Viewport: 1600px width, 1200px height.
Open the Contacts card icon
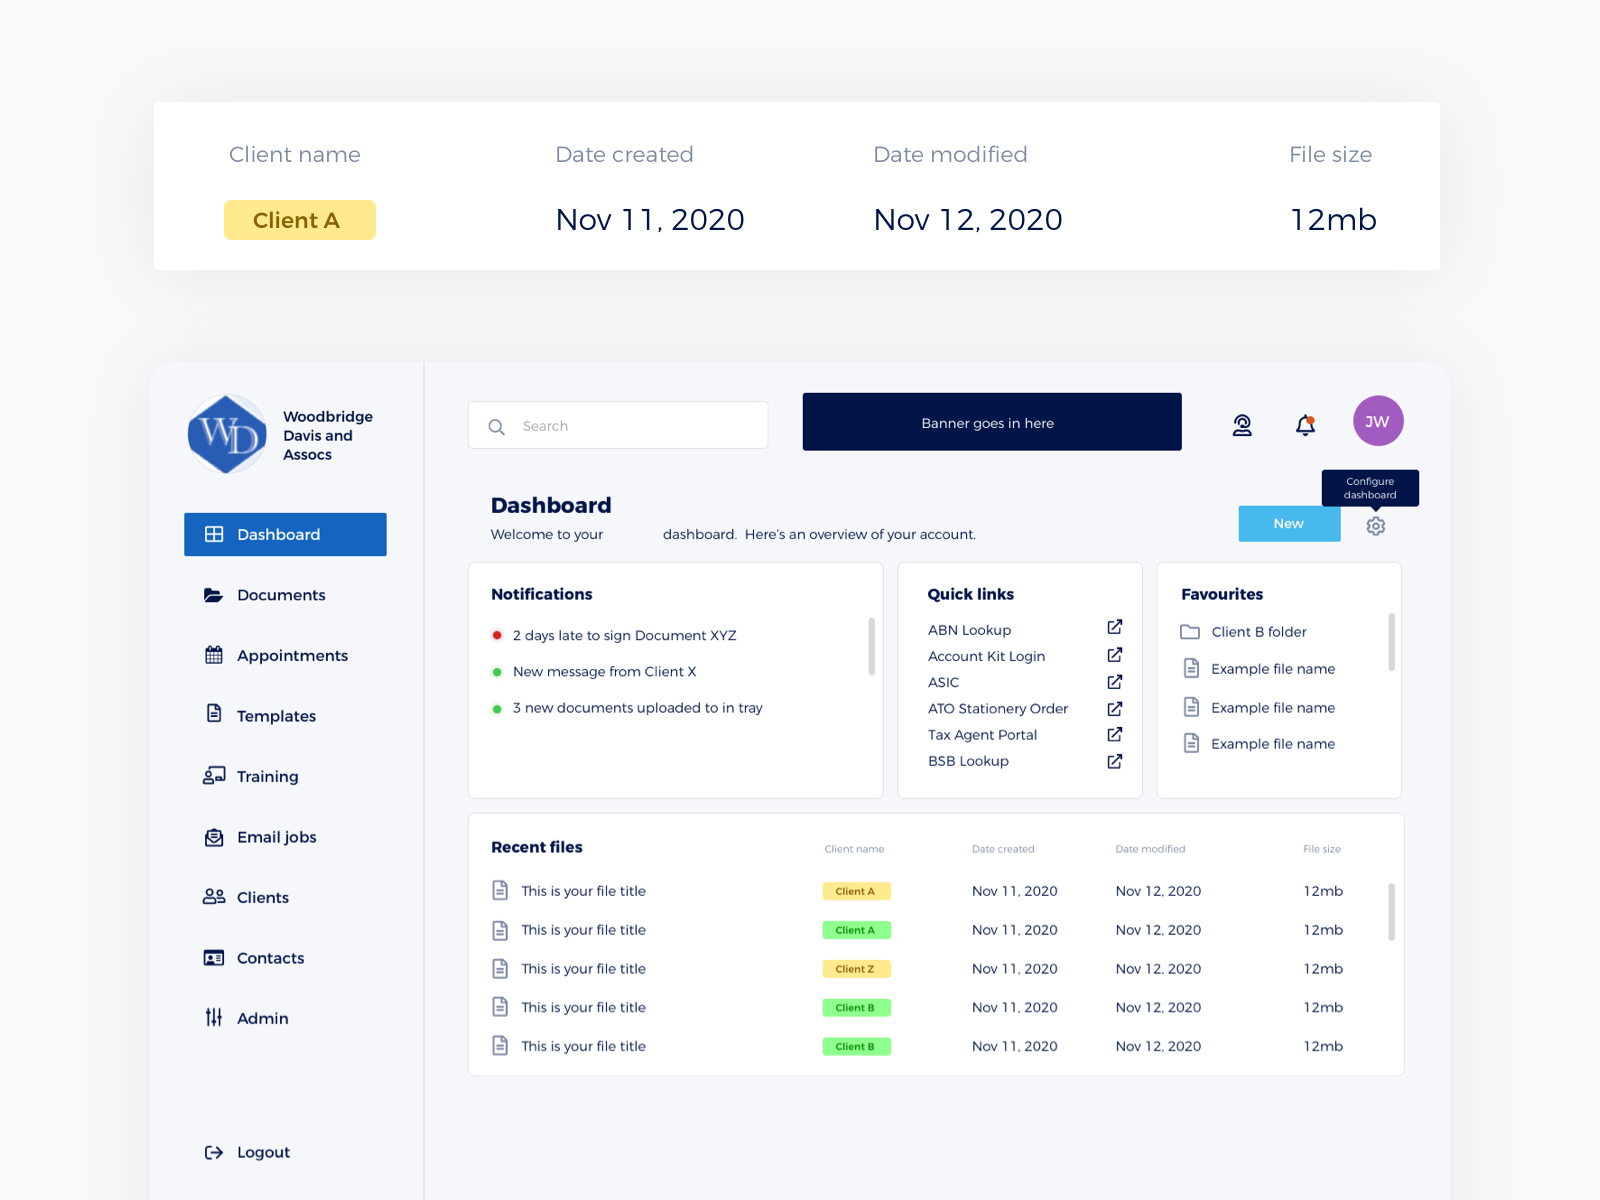[213, 958]
